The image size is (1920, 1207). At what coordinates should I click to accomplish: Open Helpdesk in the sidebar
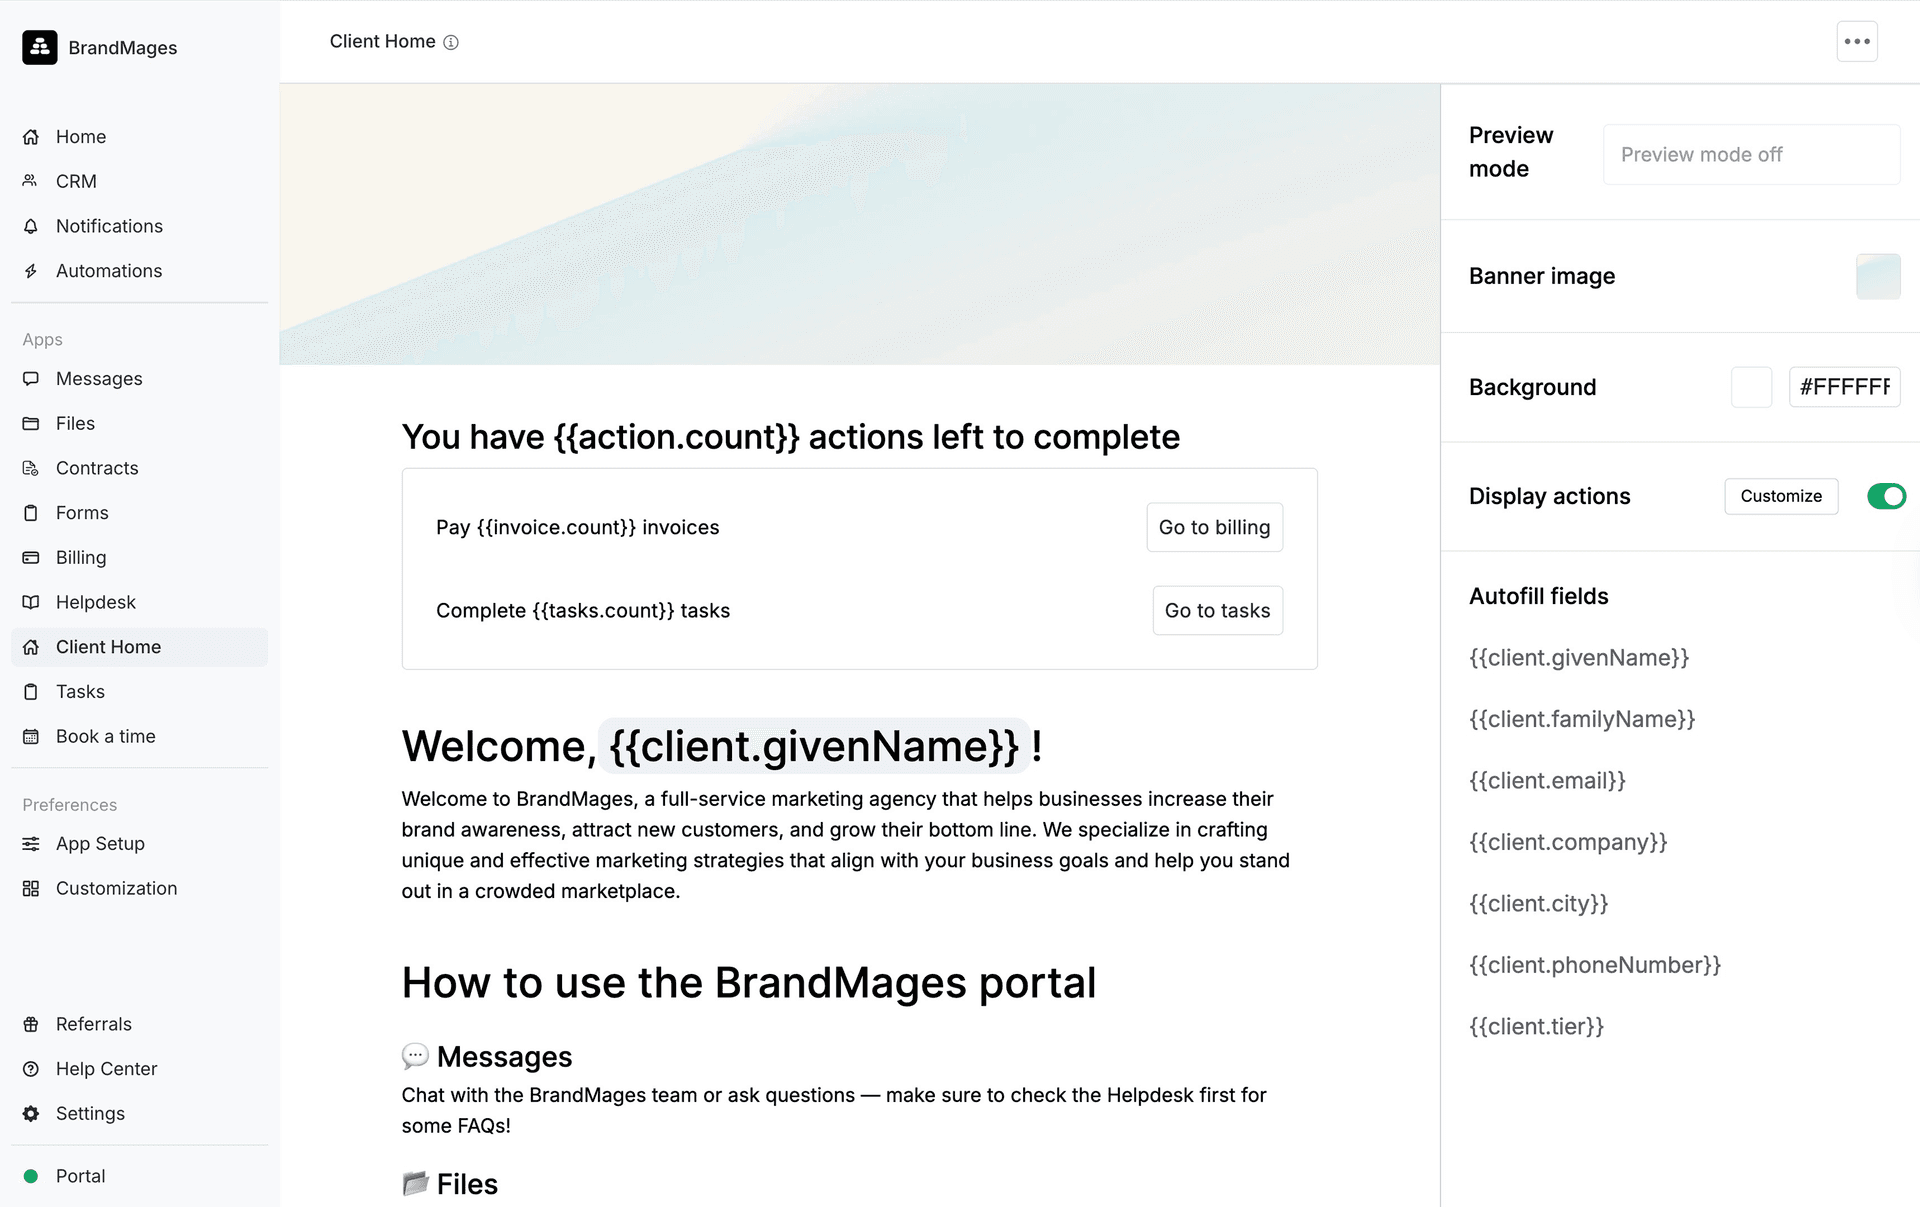[95, 602]
